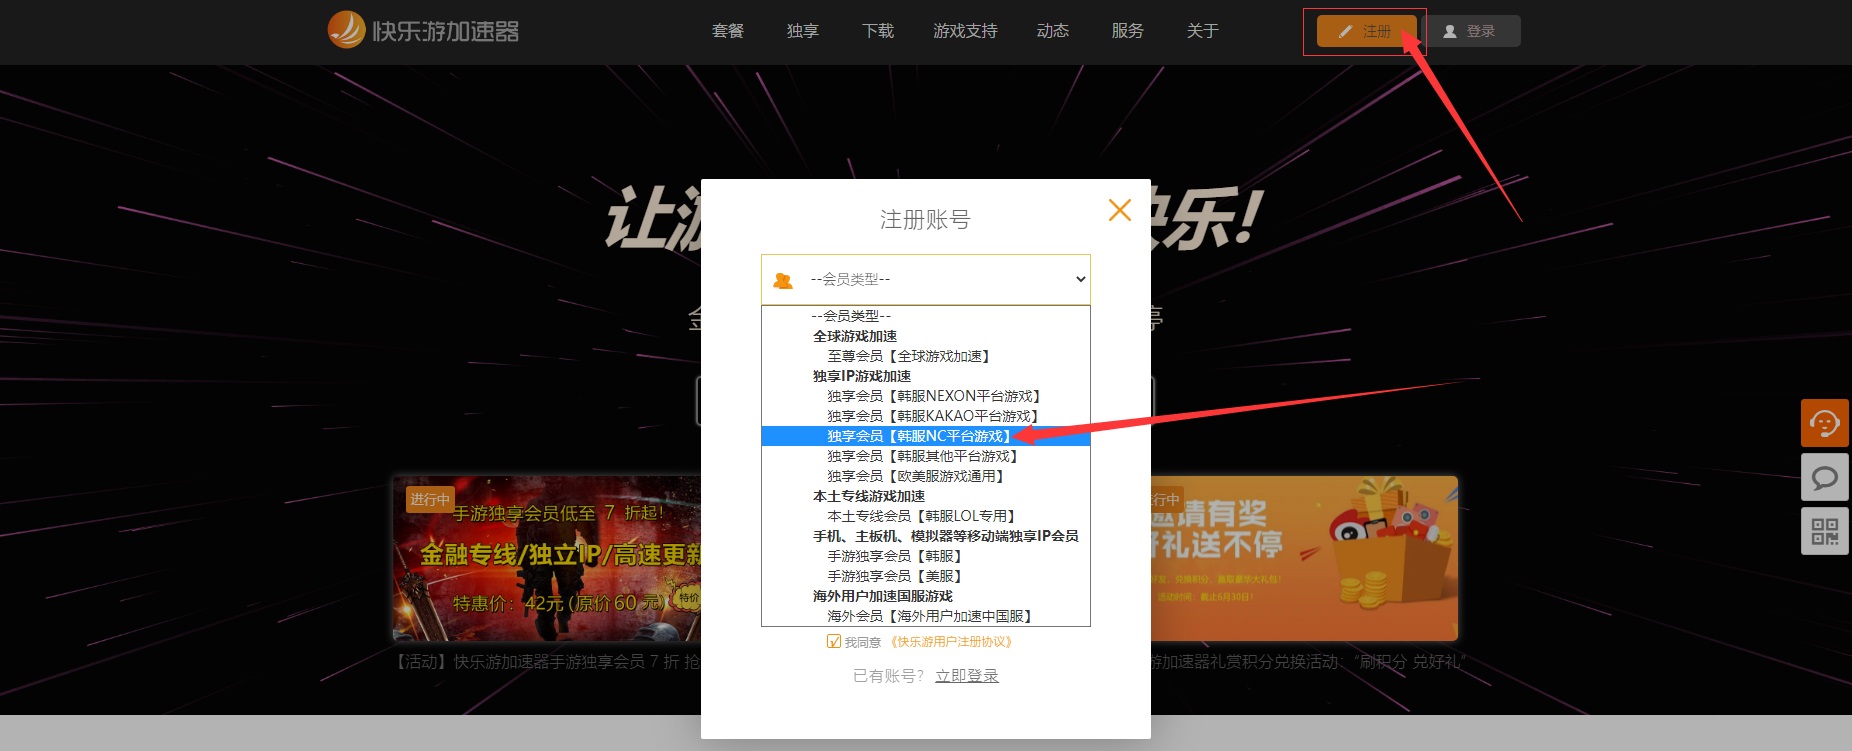Open the 关于 menu item
Screen dimensions: 1852x751
pos(1203,31)
